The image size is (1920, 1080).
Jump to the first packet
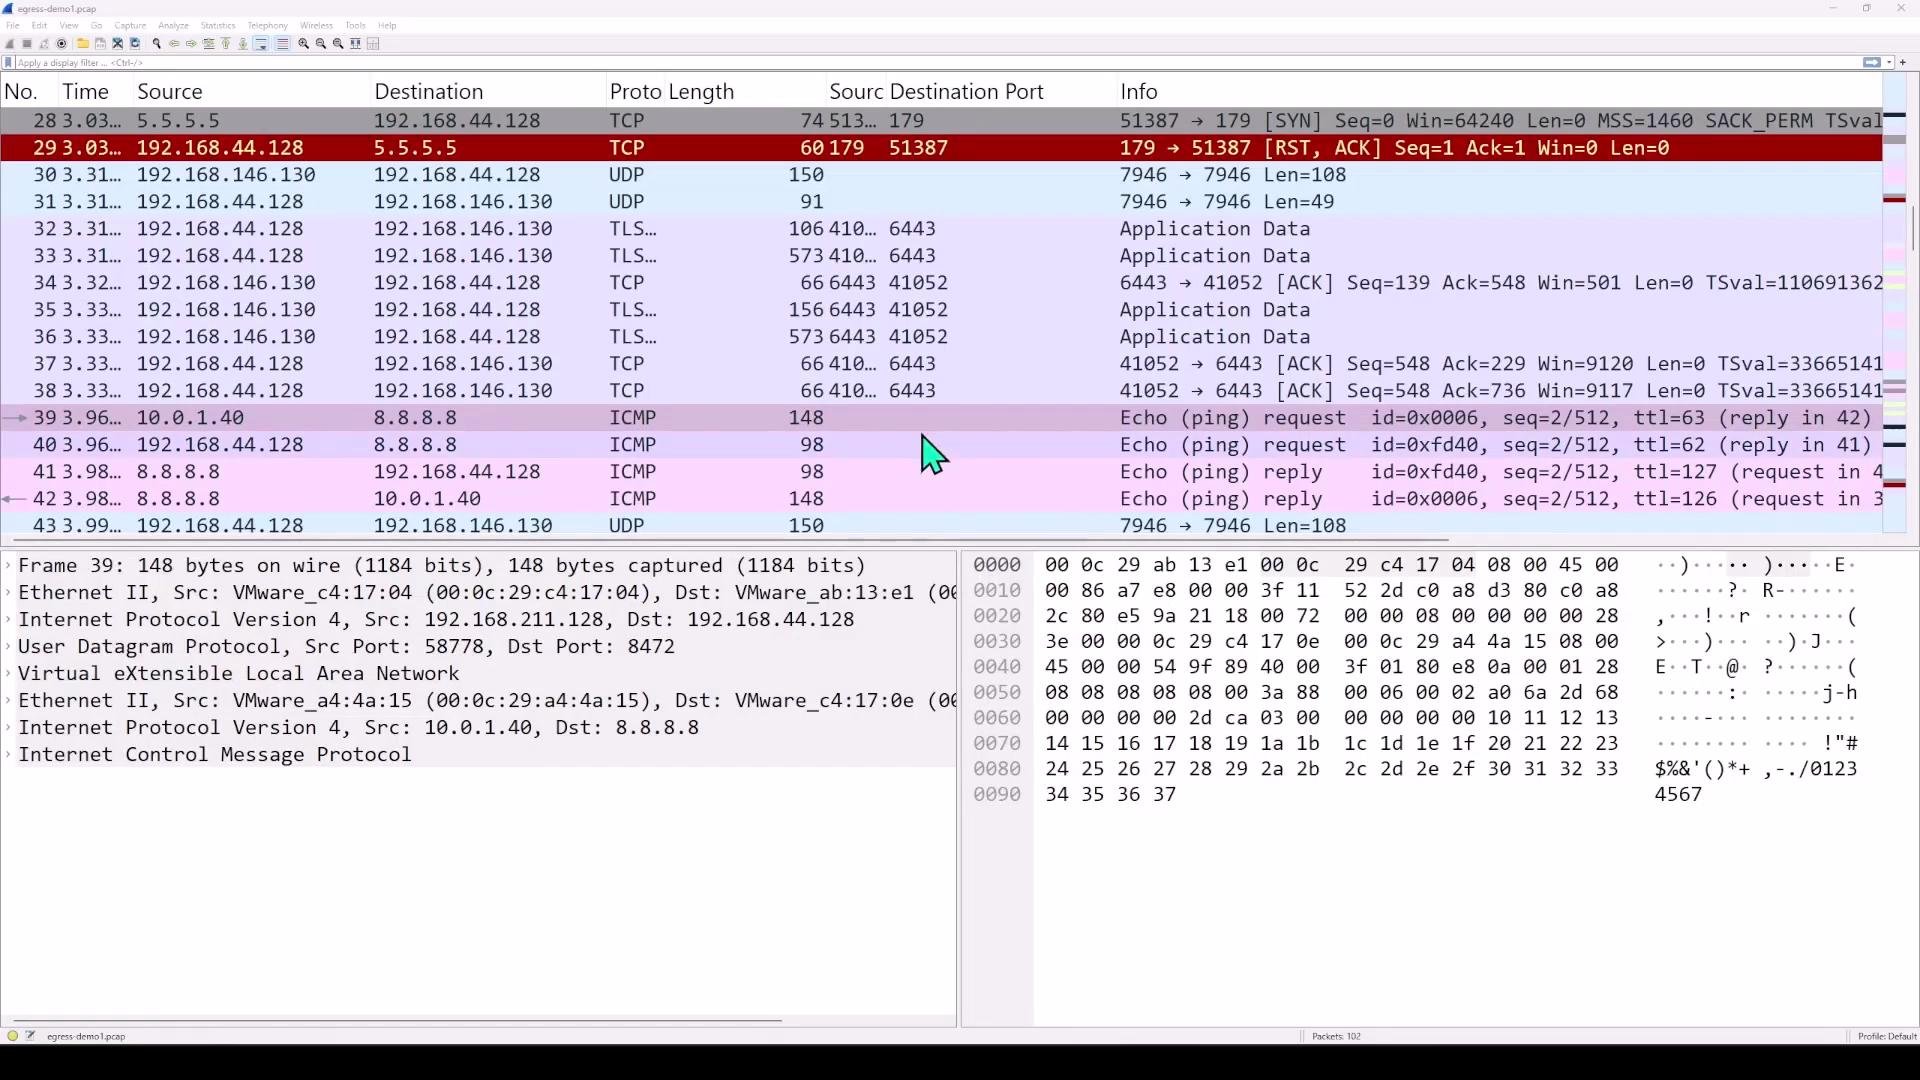click(x=225, y=44)
